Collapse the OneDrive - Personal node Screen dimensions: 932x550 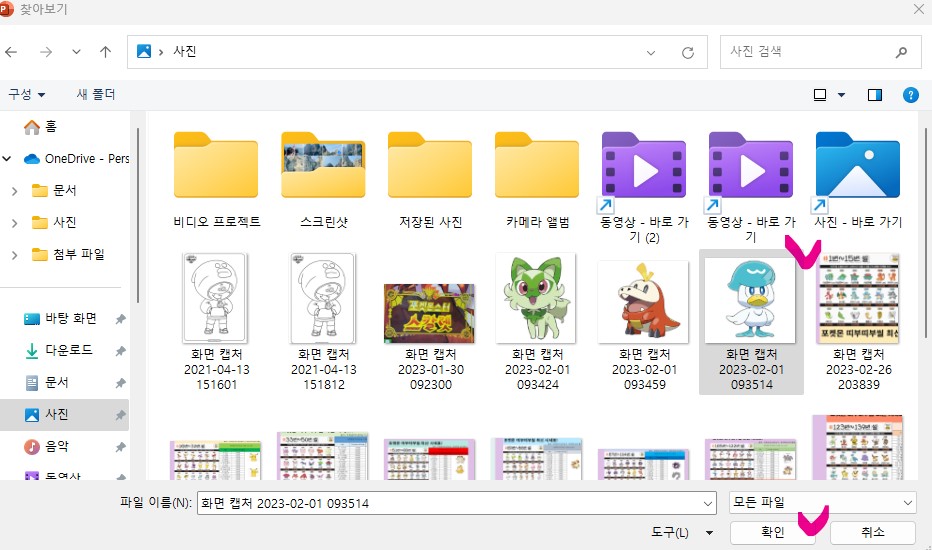point(7,159)
